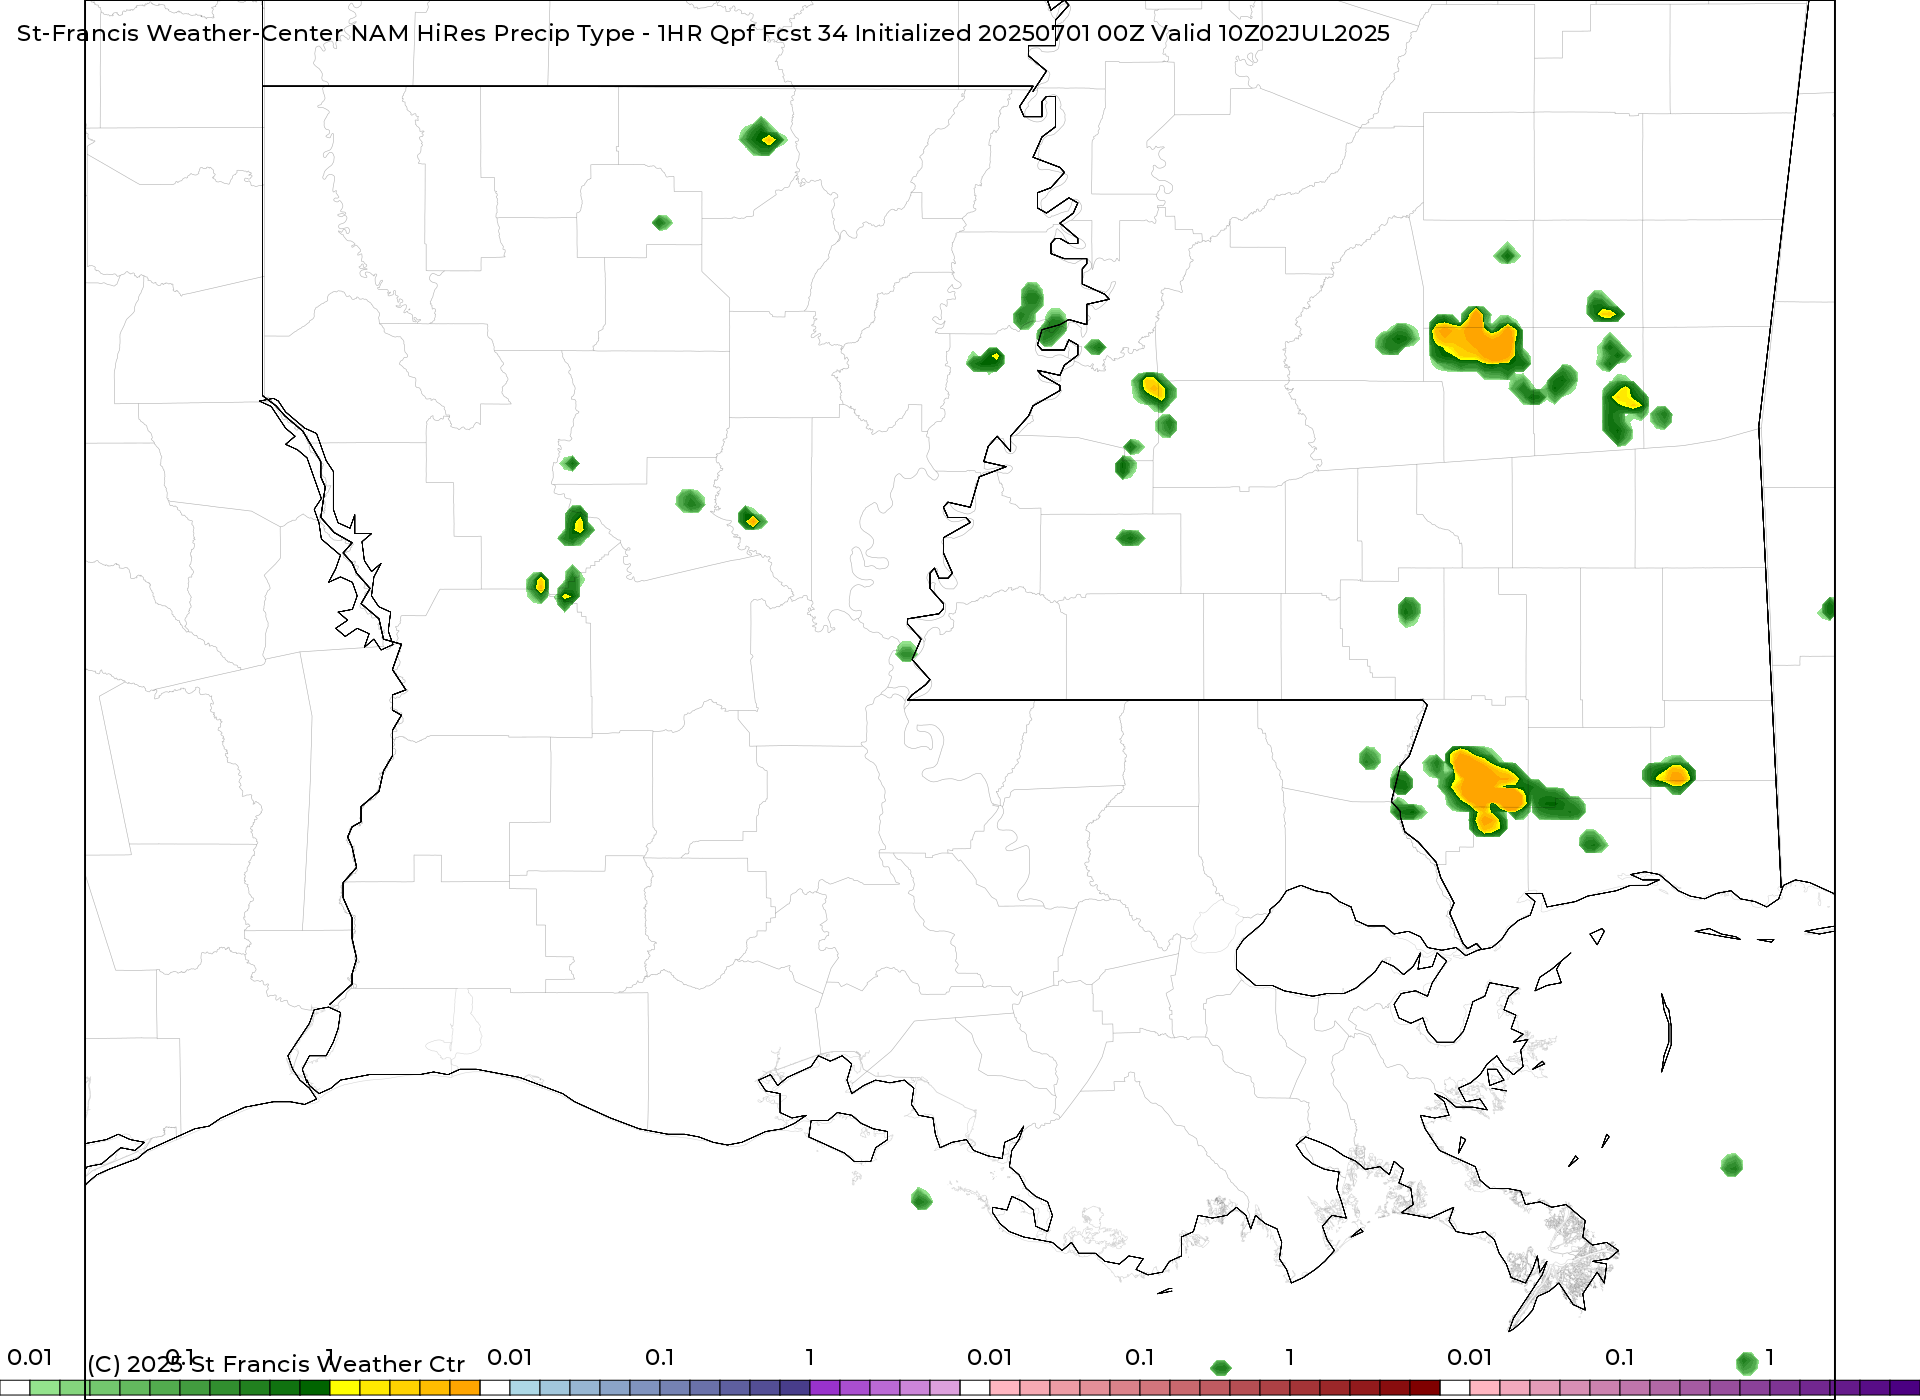Click the "(C) 2025 St Francis Weather Ctr" copyright text

coord(276,1364)
